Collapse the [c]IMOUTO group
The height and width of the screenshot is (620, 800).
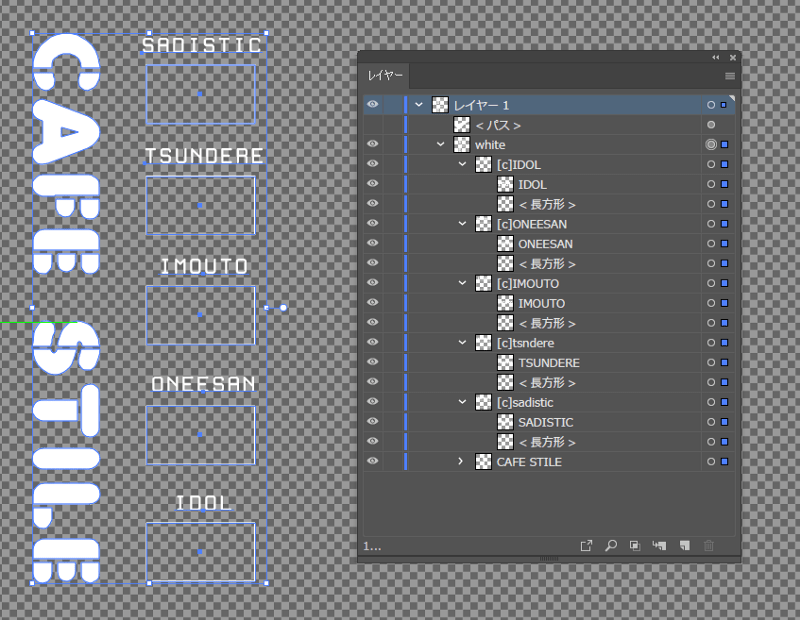point(462,283)
